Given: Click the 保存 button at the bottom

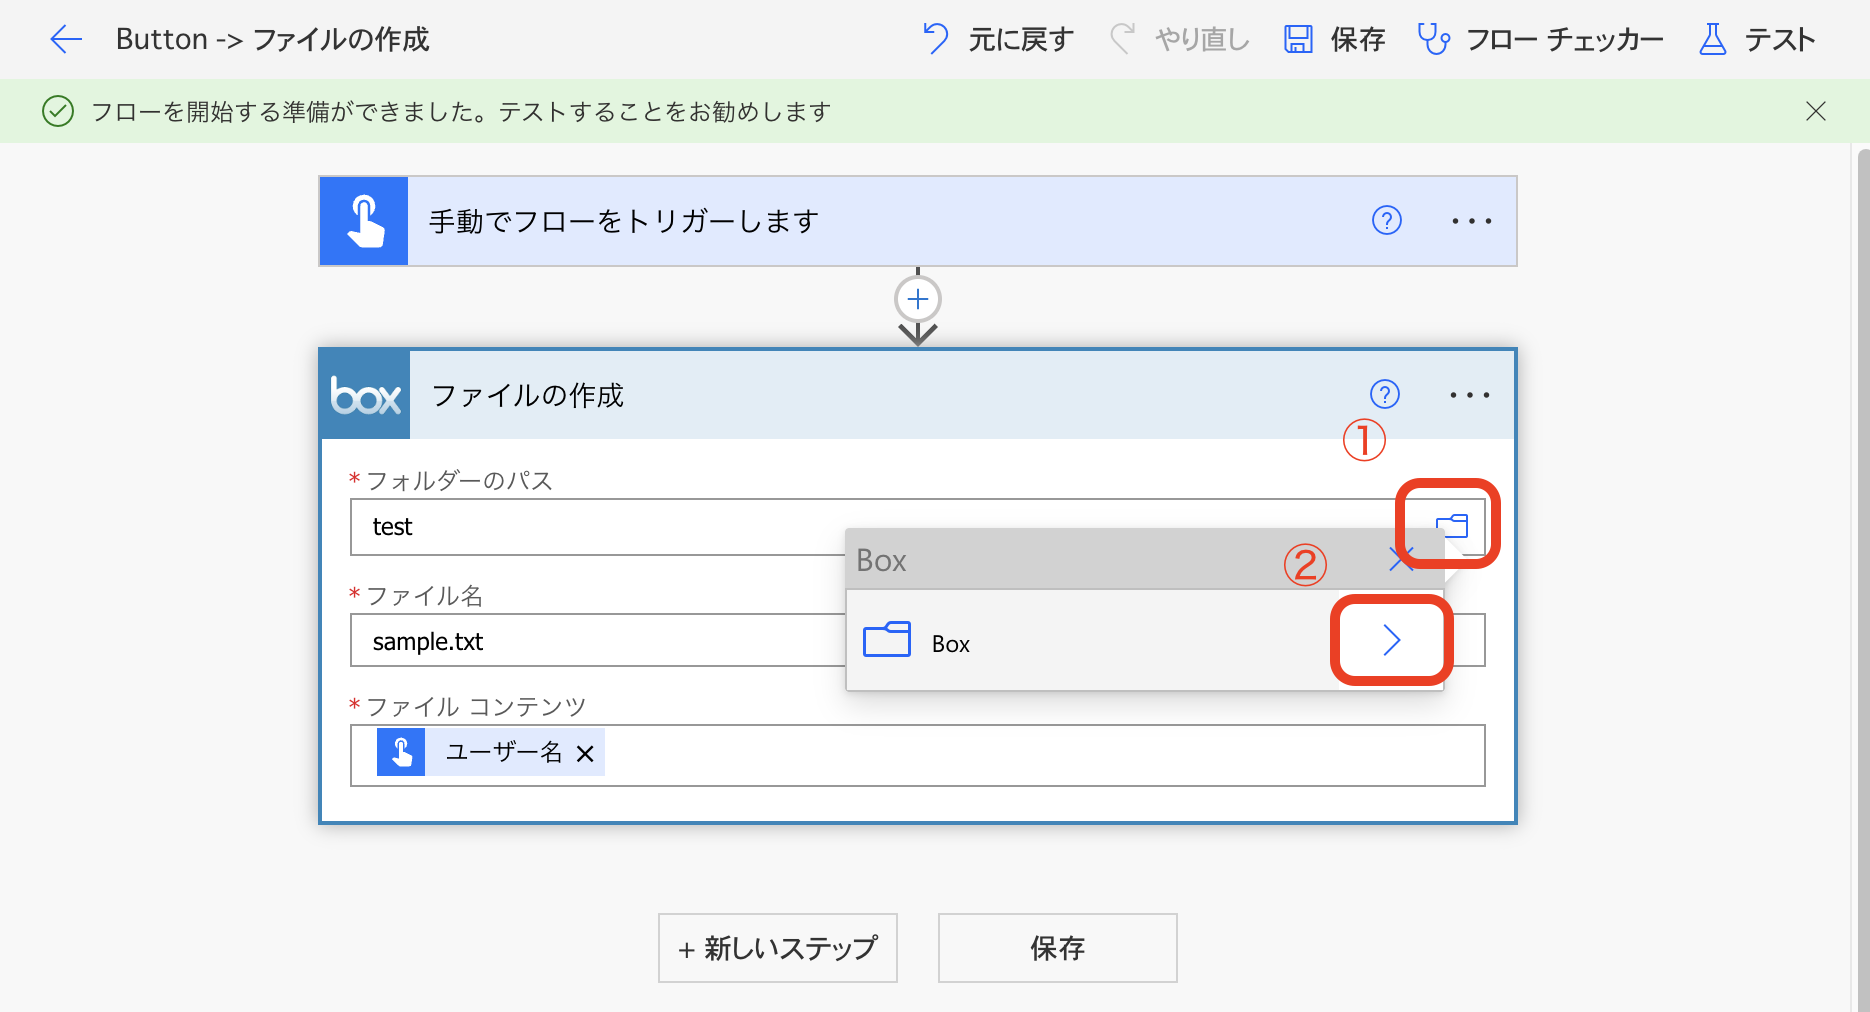Looking at the screenshot, I should click(x=1057, y=948).
